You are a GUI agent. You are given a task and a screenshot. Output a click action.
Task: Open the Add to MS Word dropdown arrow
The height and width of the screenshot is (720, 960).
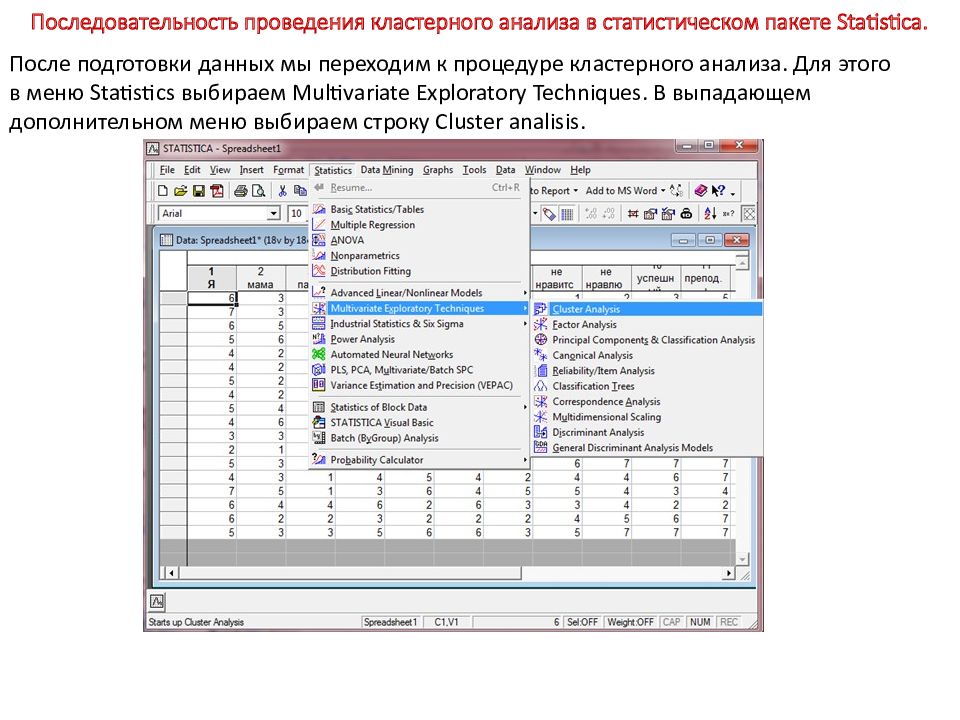[662, 191]
